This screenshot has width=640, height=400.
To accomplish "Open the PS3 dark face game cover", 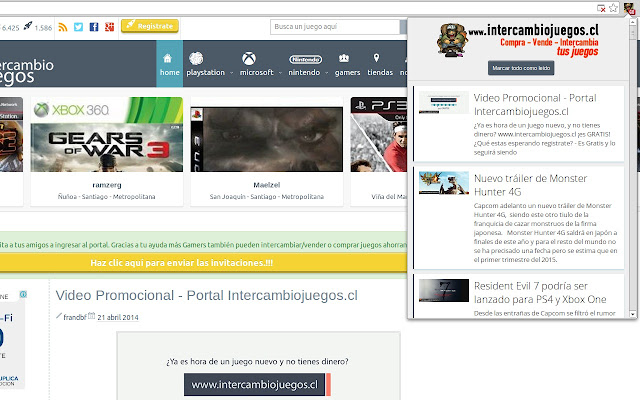I will click(x=267, y=139).
